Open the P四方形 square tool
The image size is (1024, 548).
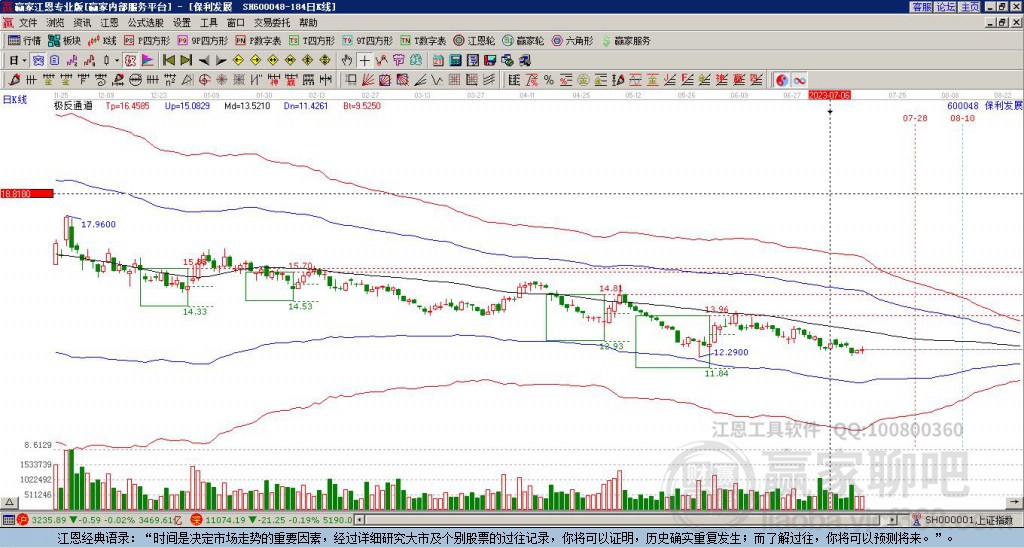[148, 40]
